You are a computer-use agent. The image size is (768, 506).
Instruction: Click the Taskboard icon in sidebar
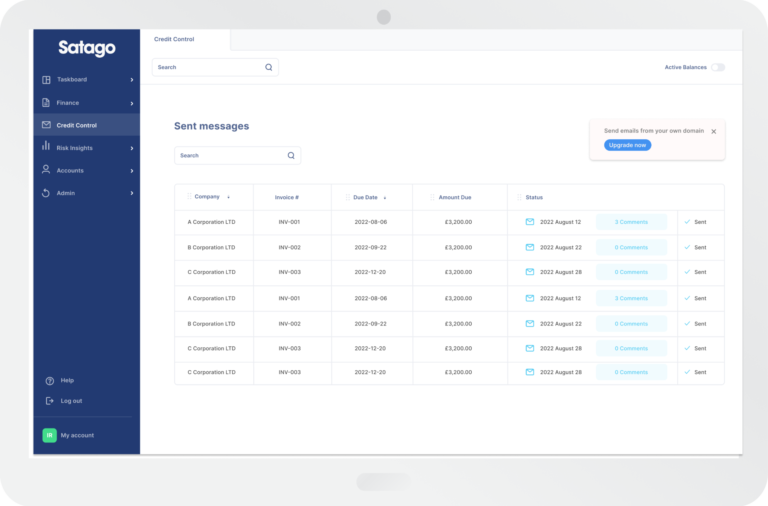(46, 80)
